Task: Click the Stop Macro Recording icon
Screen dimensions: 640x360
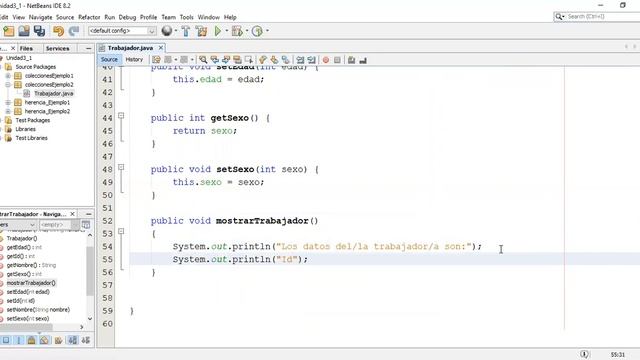Action: [337, 60]
